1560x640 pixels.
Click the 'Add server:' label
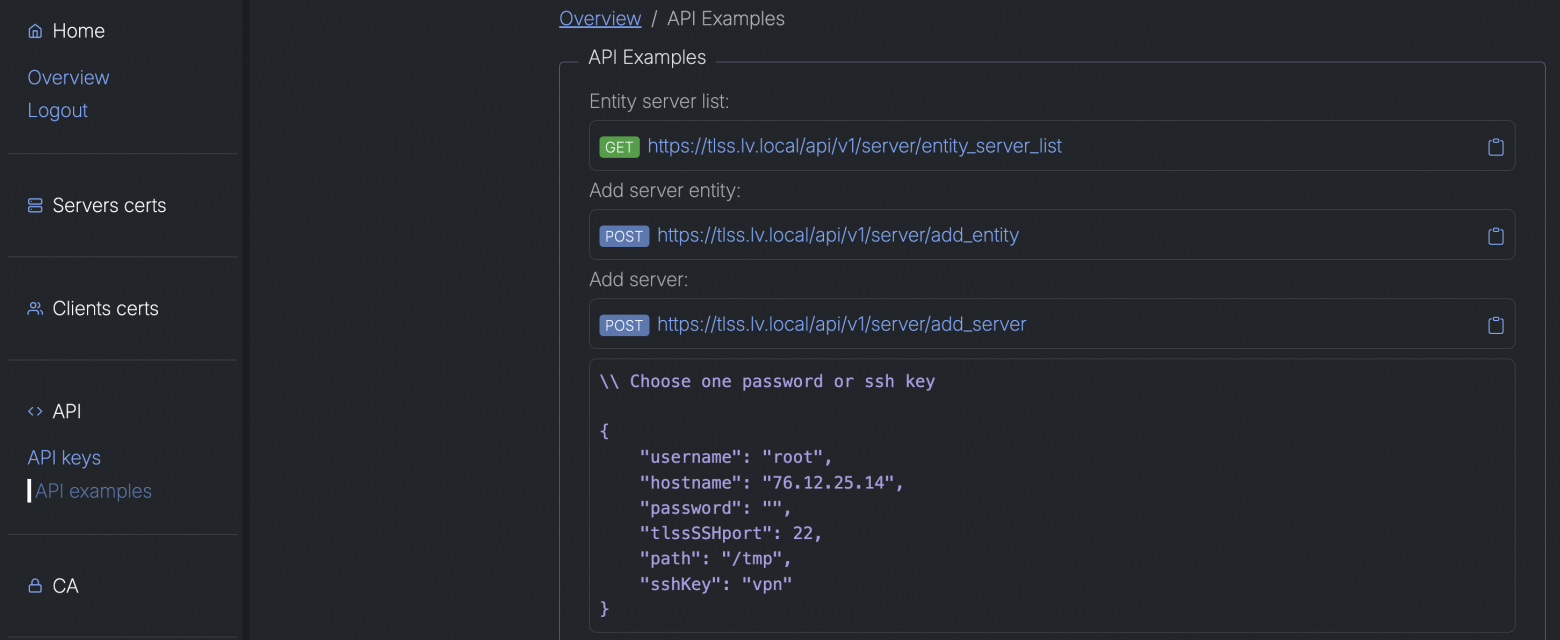(638, 279)
